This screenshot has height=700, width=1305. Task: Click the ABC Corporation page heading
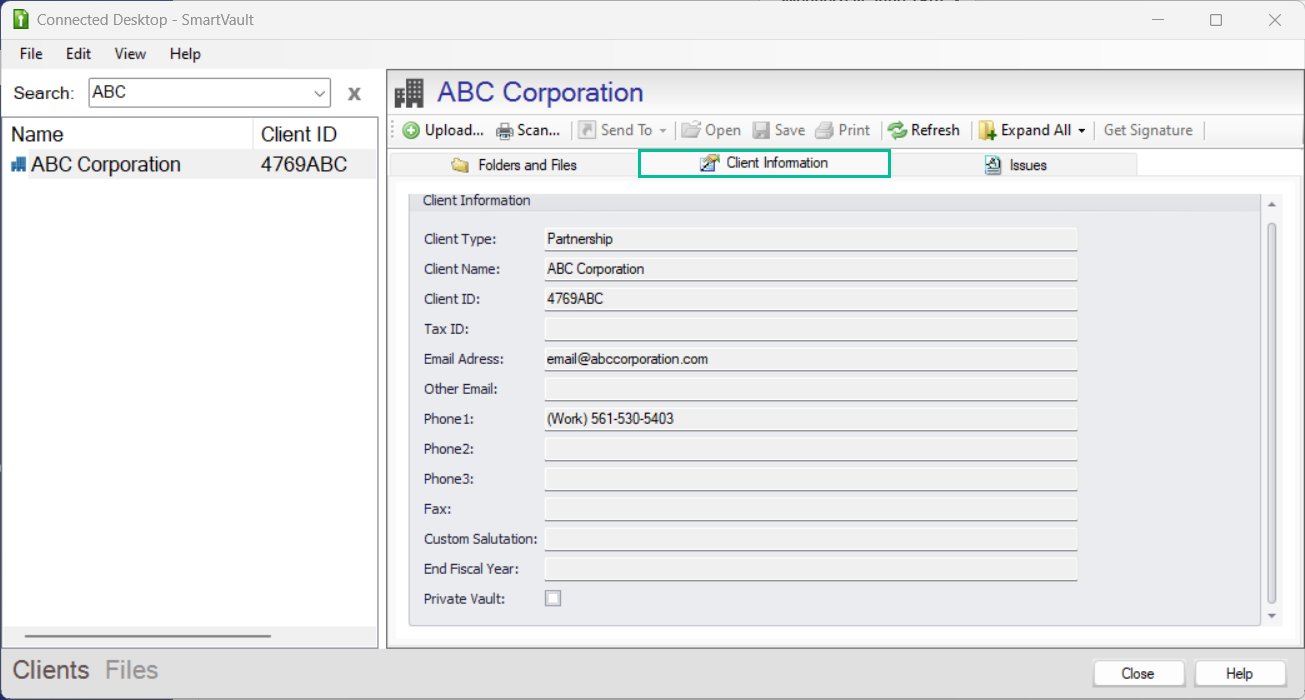click(x=540, y=93)
